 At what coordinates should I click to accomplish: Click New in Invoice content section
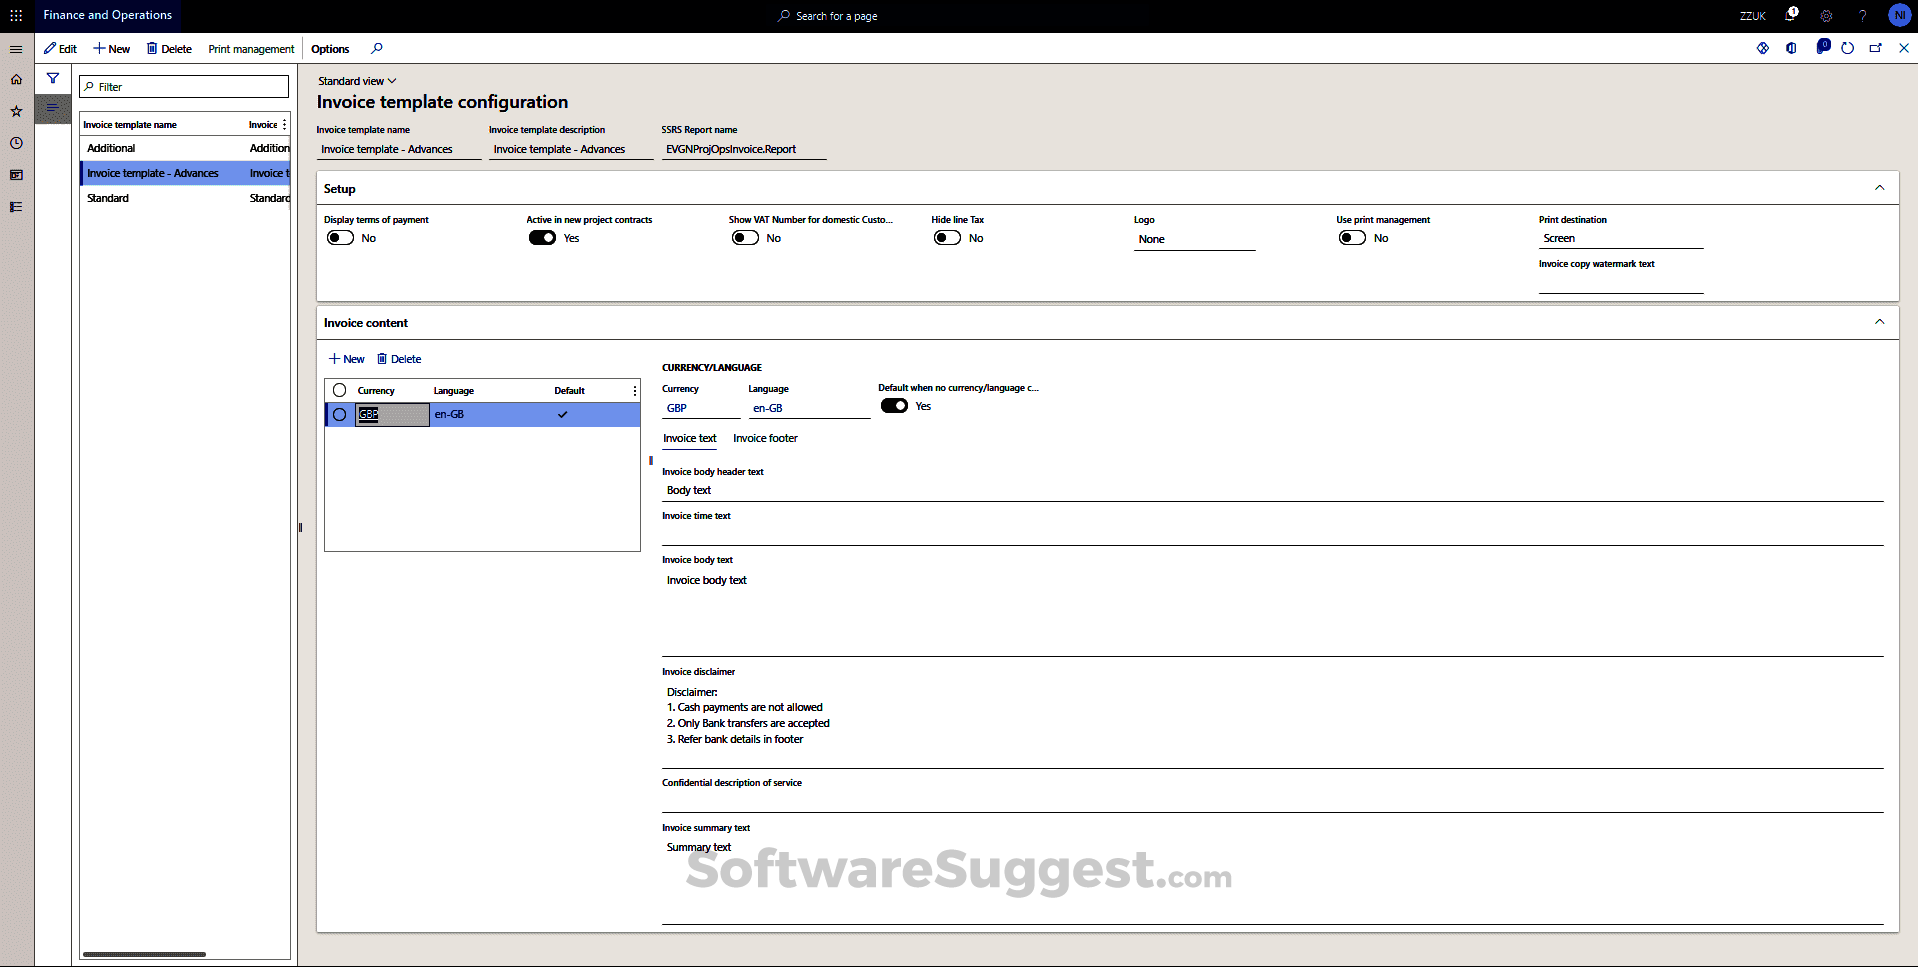click(x=347, y=359)
